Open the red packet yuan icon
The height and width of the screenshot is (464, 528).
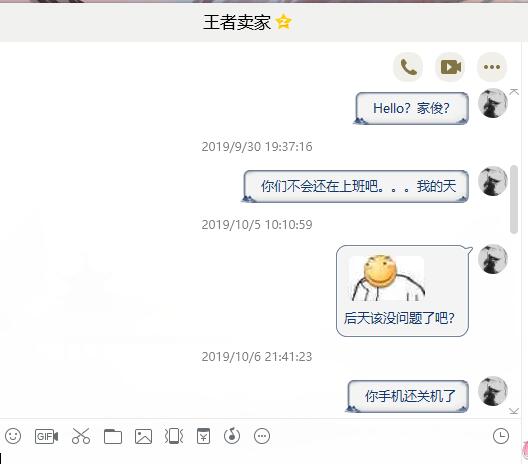click(203, 436)
